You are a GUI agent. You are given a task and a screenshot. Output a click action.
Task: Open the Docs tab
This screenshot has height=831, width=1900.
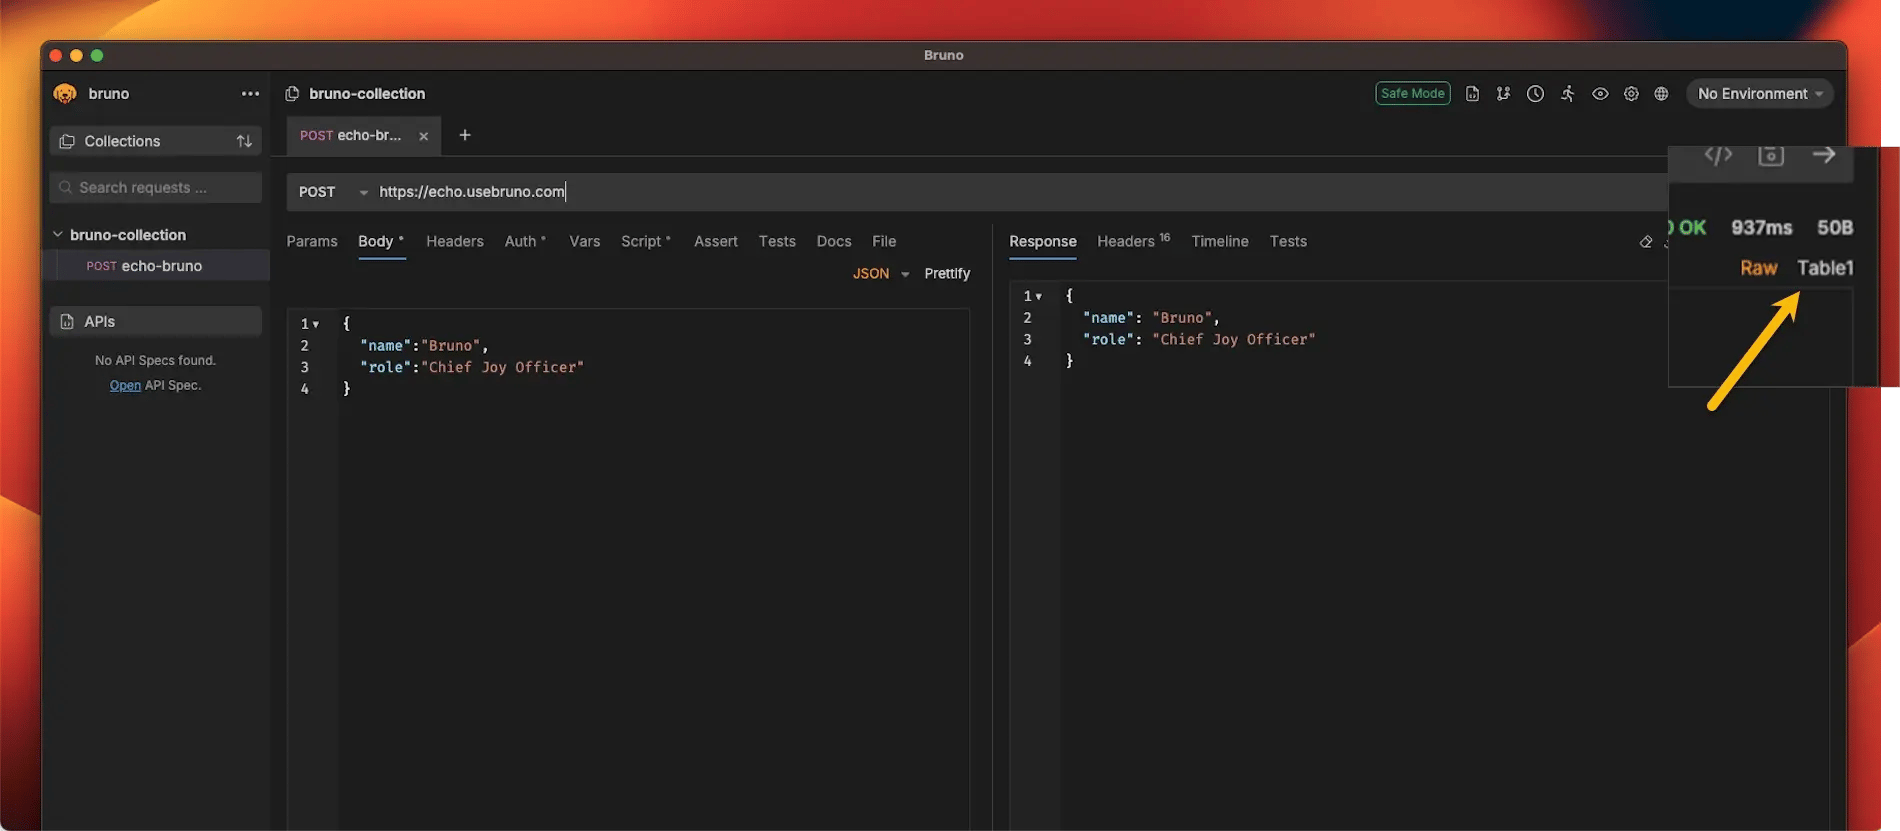click(x=834, y=241)
